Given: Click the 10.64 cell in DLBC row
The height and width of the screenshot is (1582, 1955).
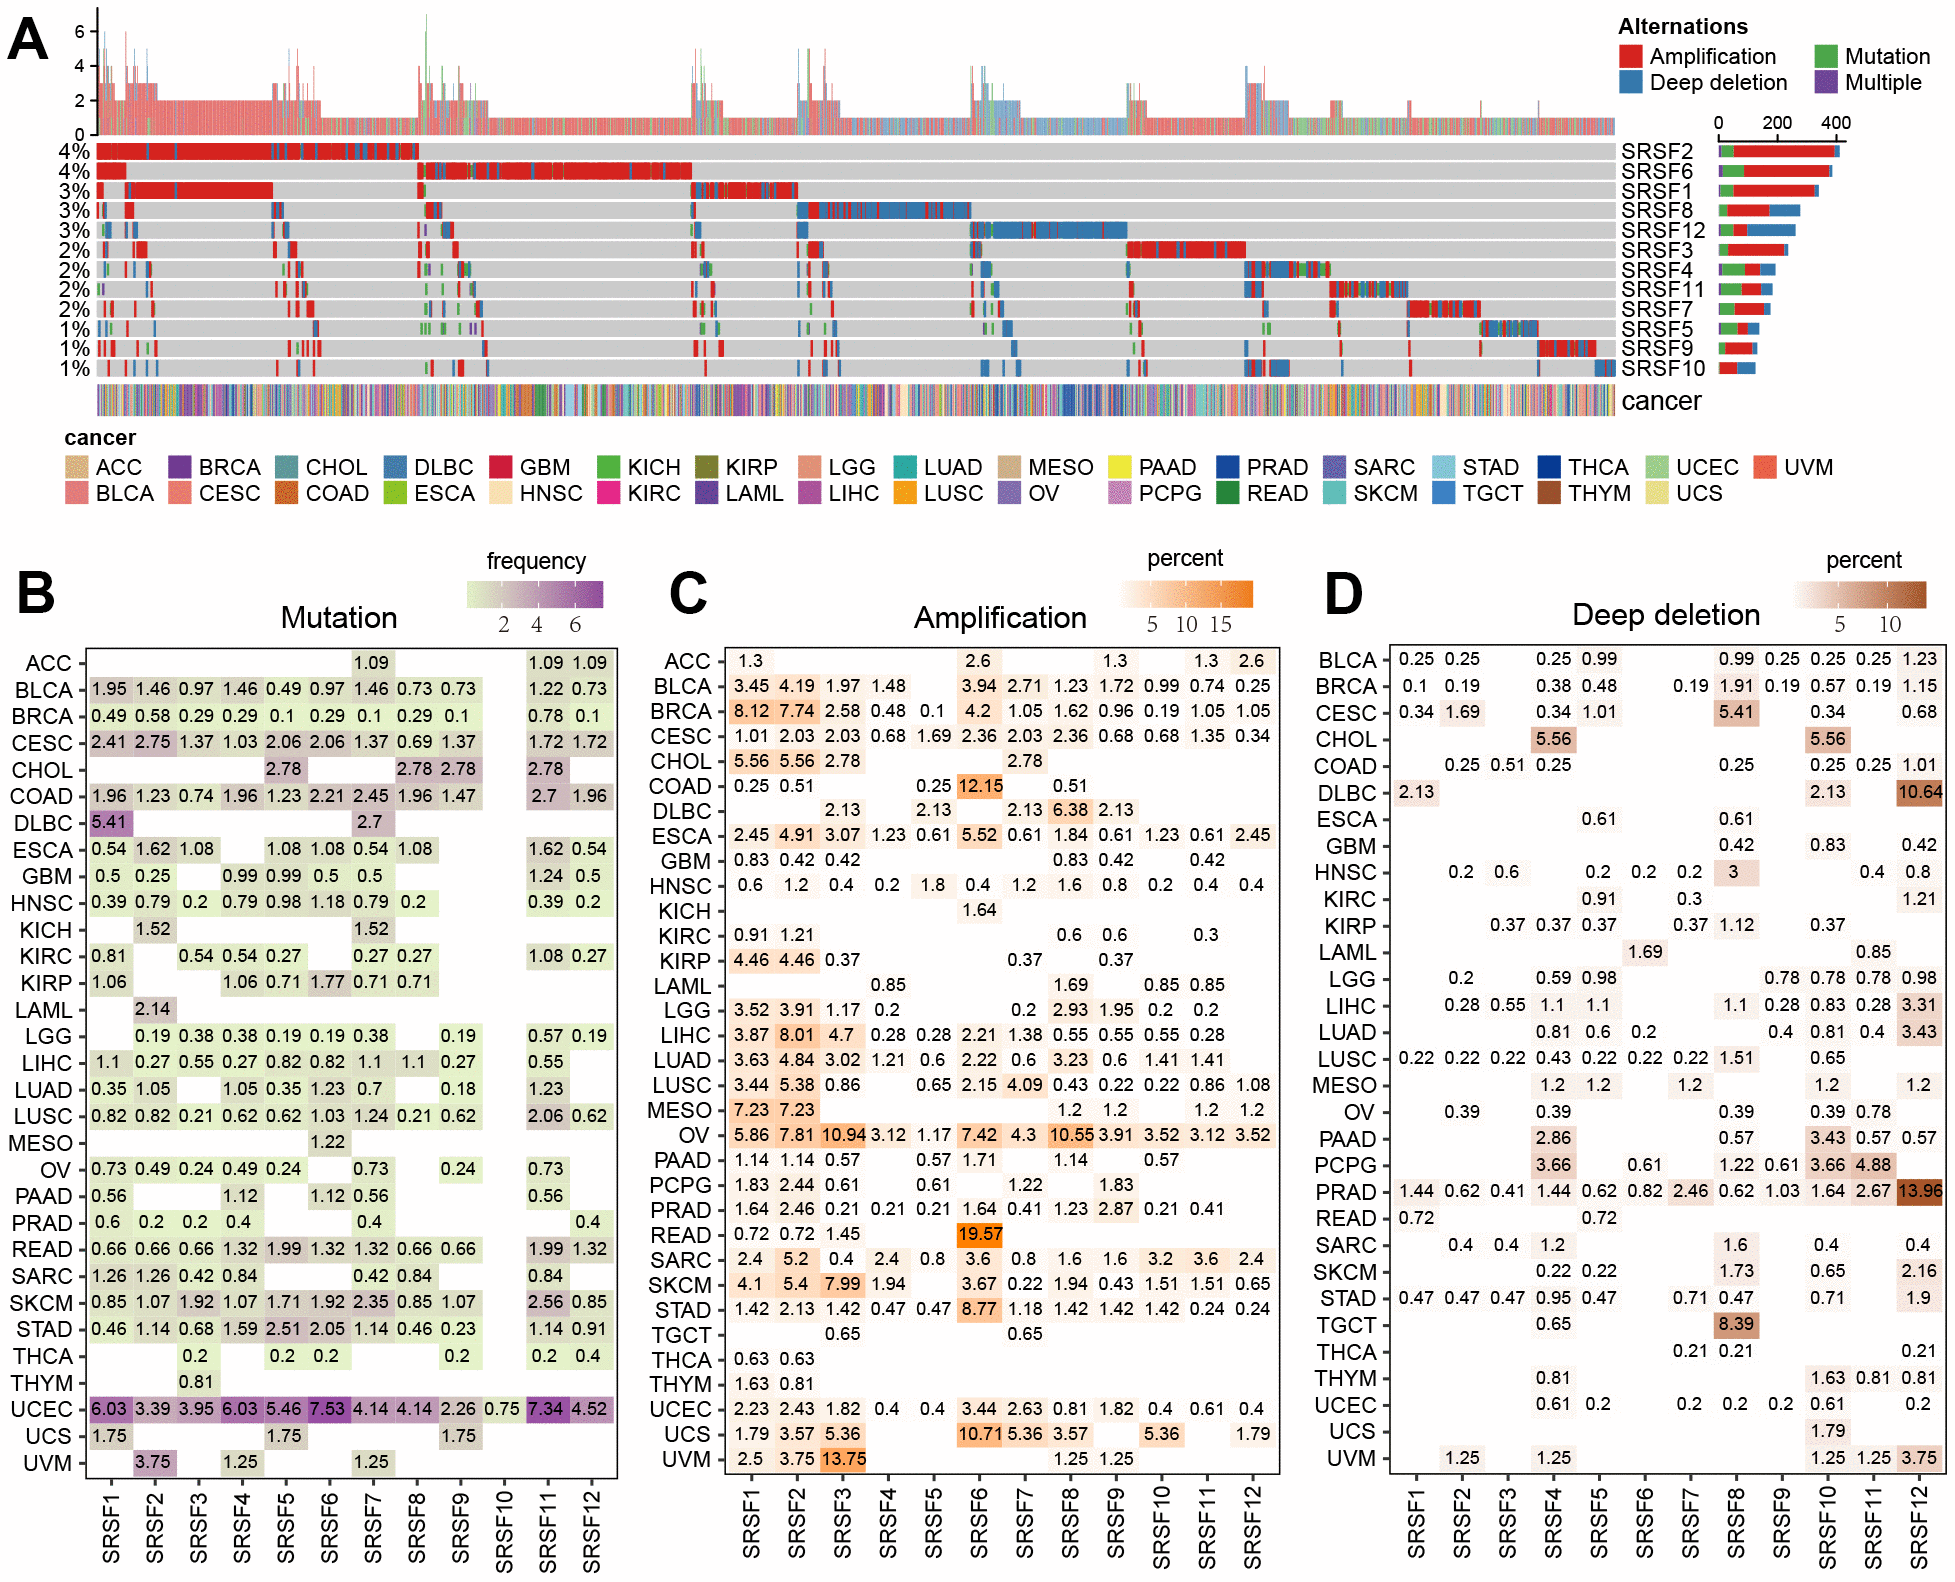Looking at the screenshot, I should 1920,792.
